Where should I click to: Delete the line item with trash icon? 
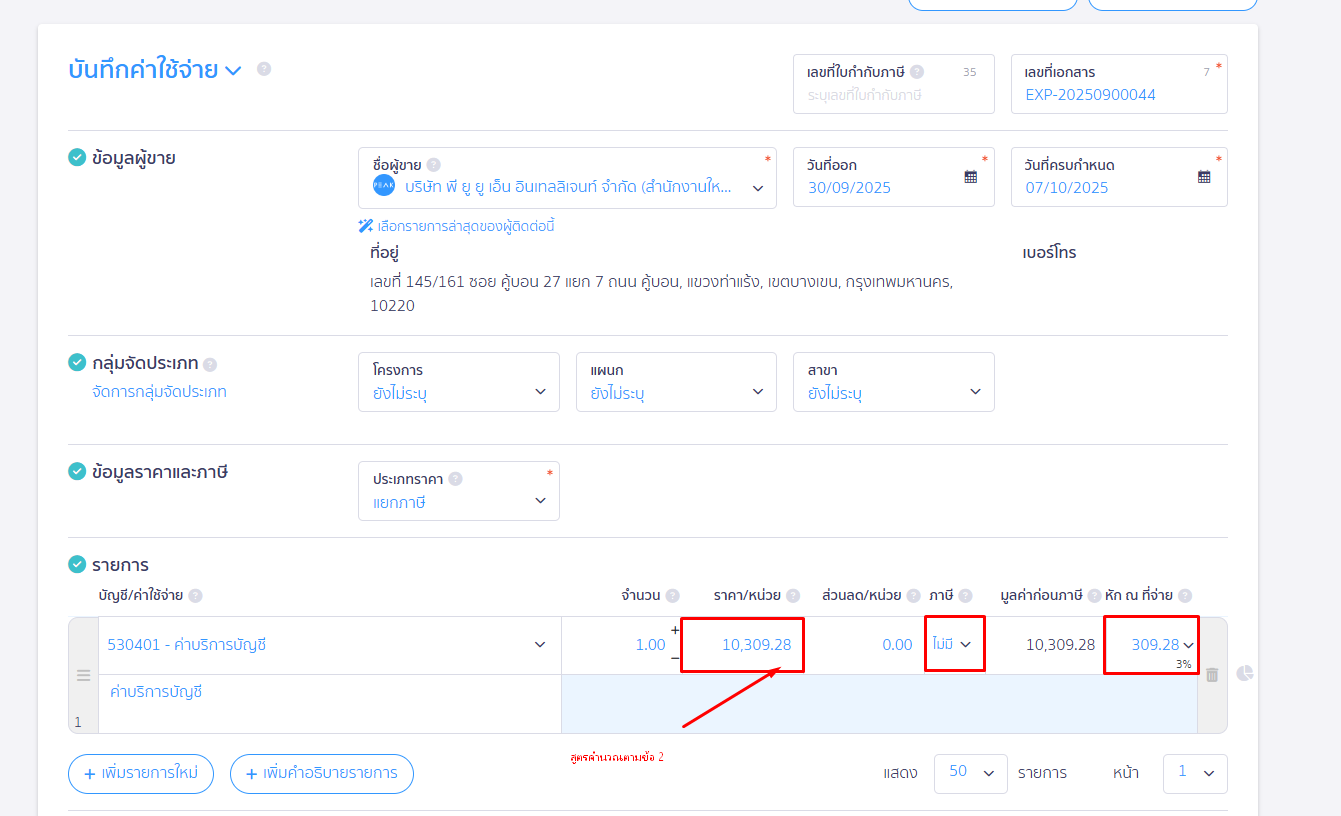(1212, 675)
